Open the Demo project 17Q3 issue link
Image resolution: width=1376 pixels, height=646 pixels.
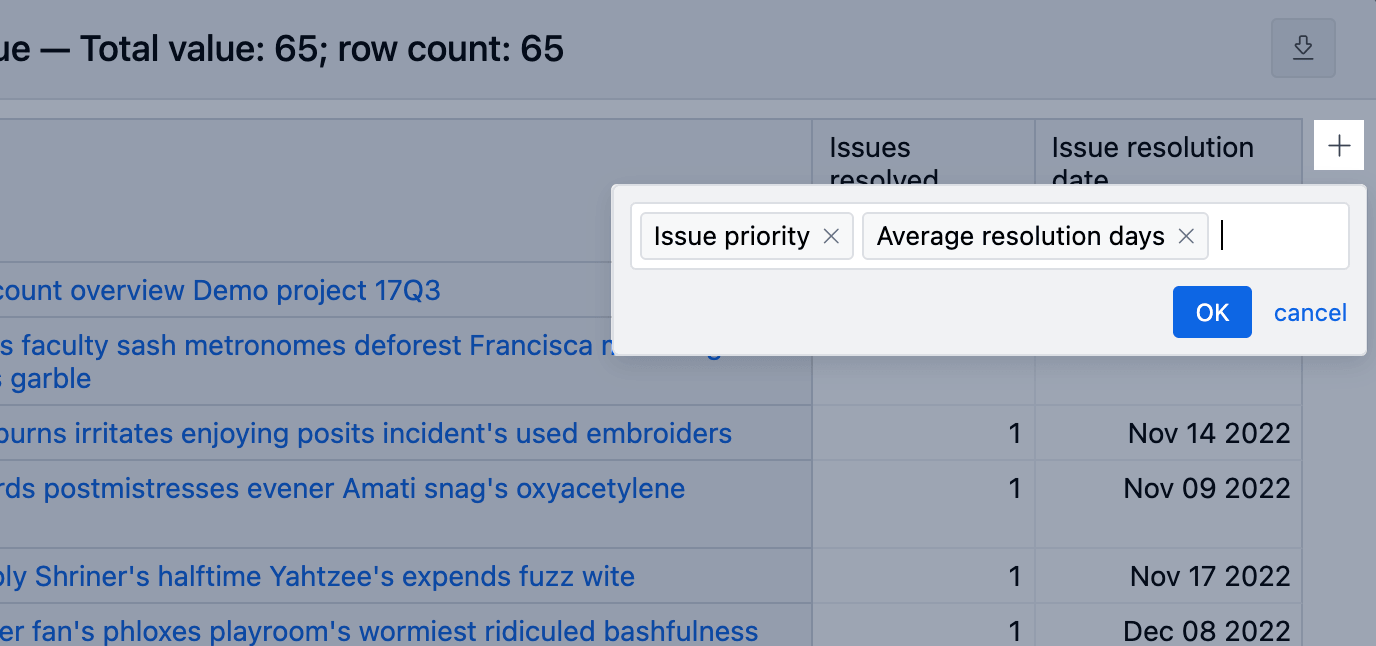220,291
